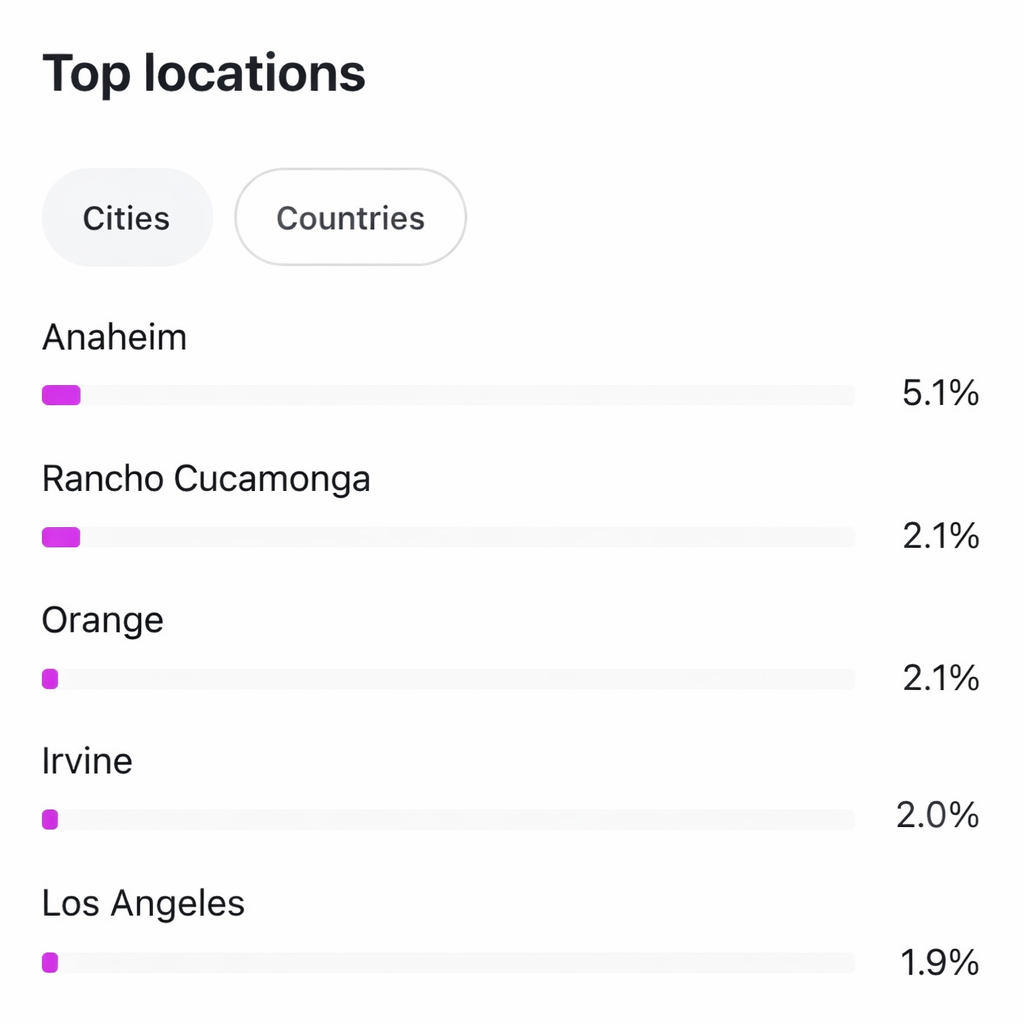1024x1024 pixels.
Task: Select the Los Angeles label
Action: (143, 904)
